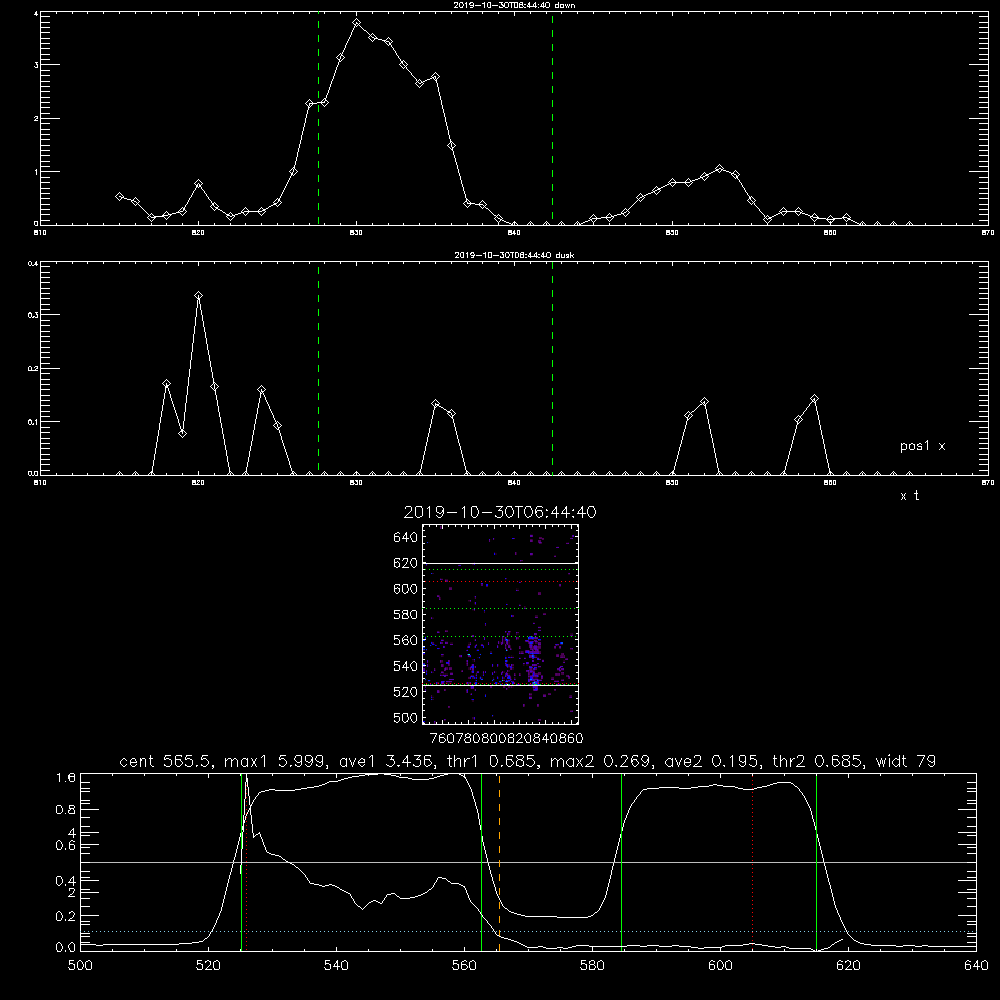
Task: Click the green vertical line at 615 in bottom plot
Action: click(816, 862)
